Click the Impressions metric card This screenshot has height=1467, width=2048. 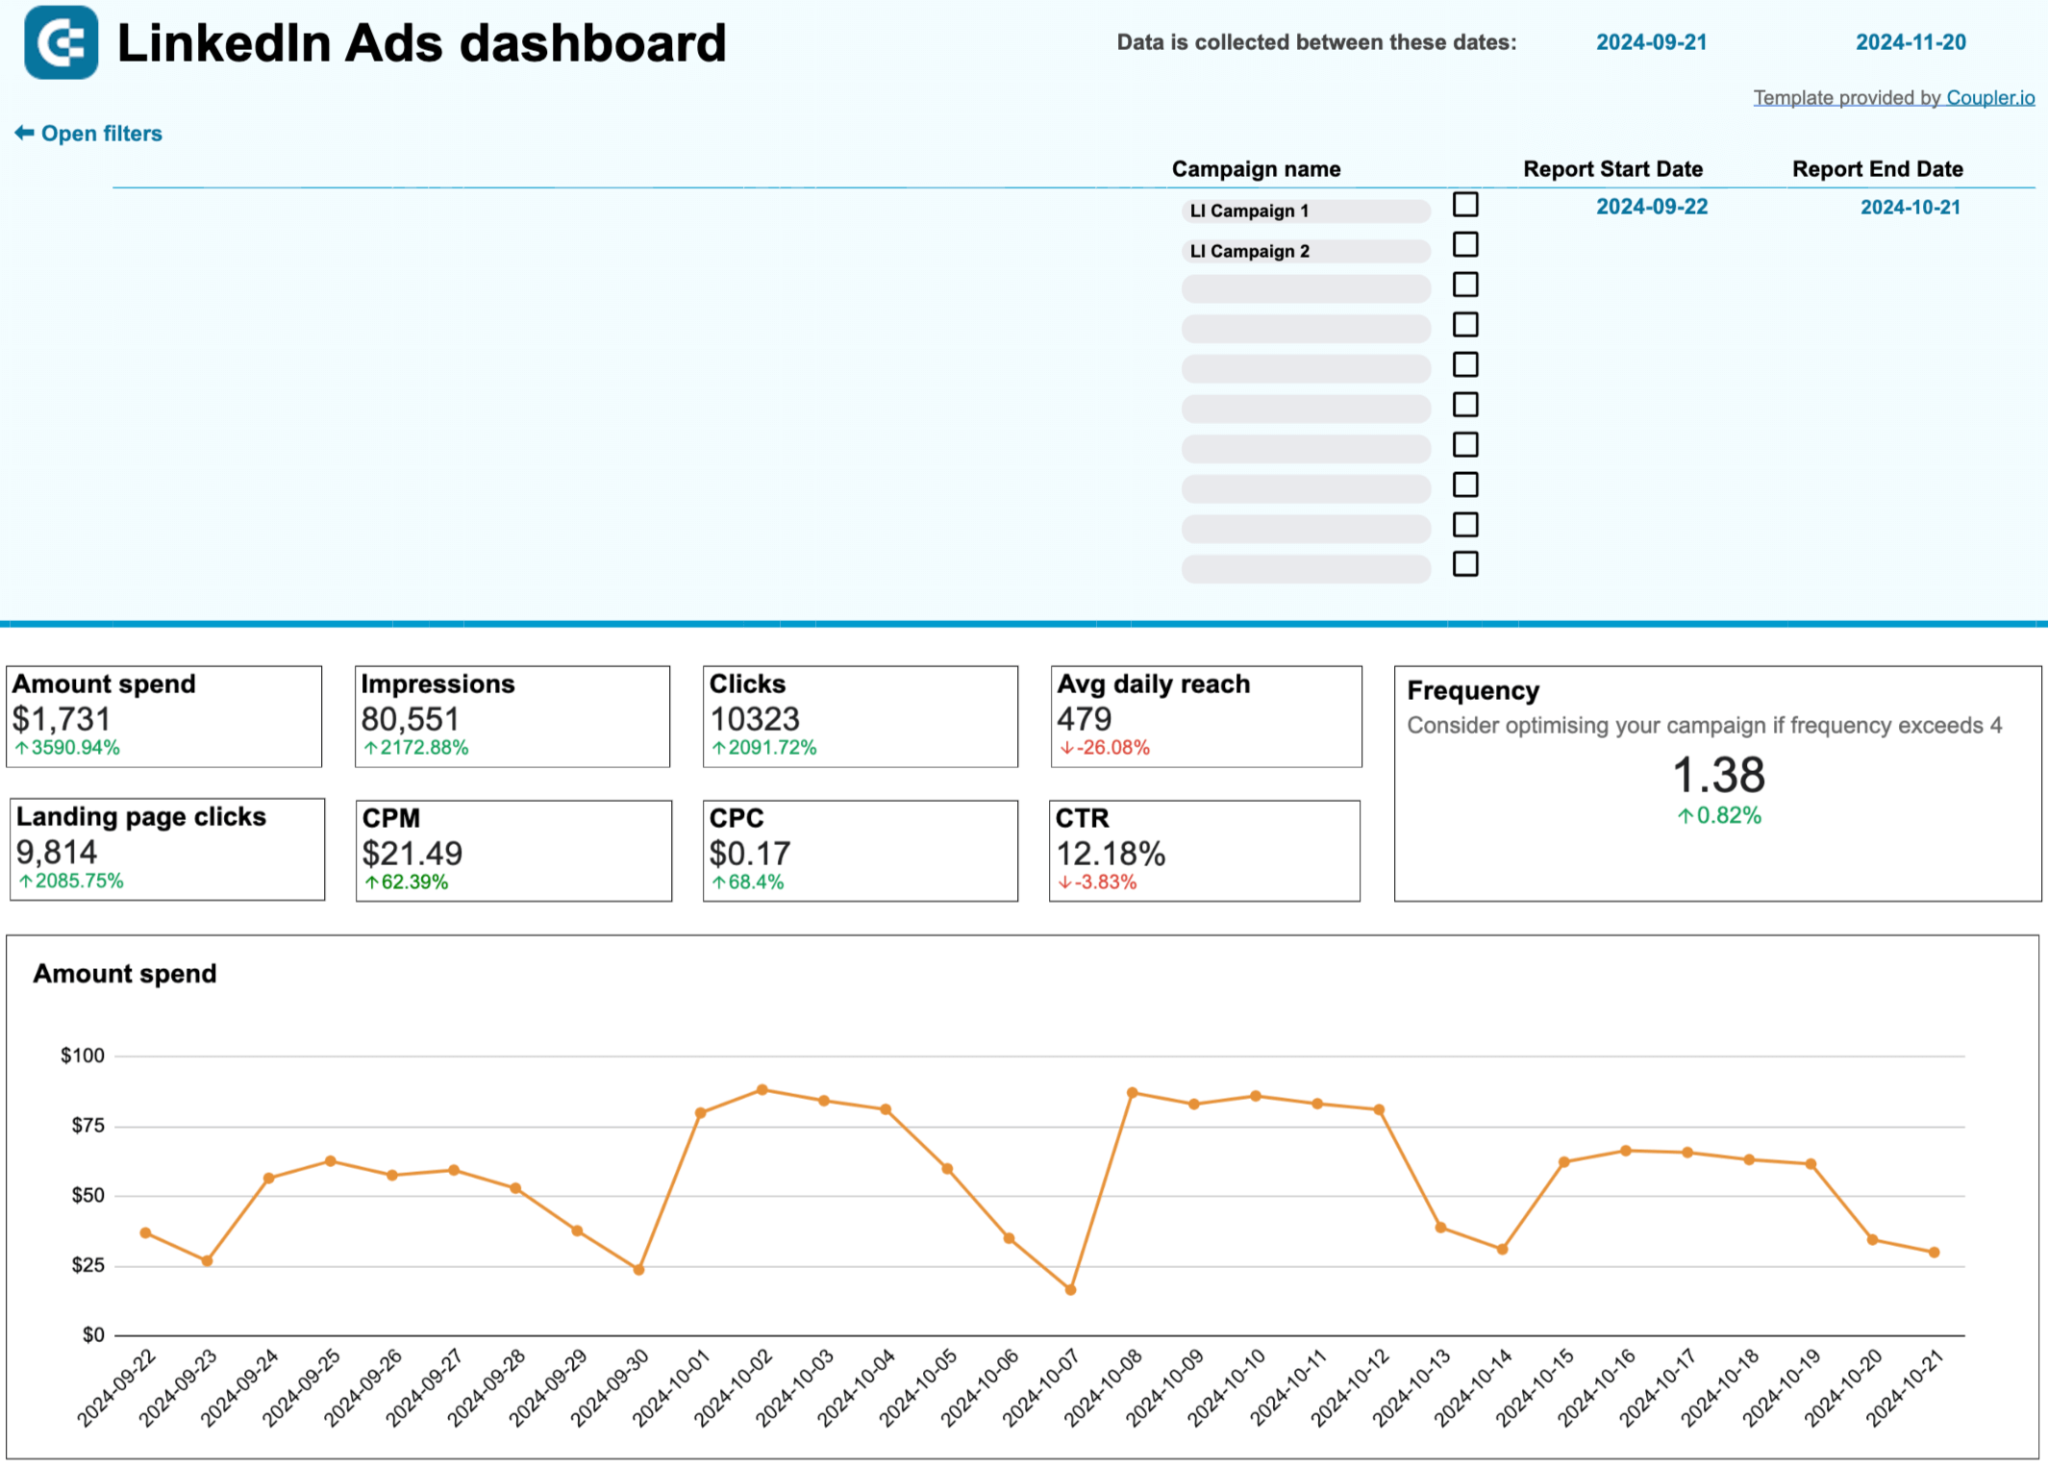513,717
